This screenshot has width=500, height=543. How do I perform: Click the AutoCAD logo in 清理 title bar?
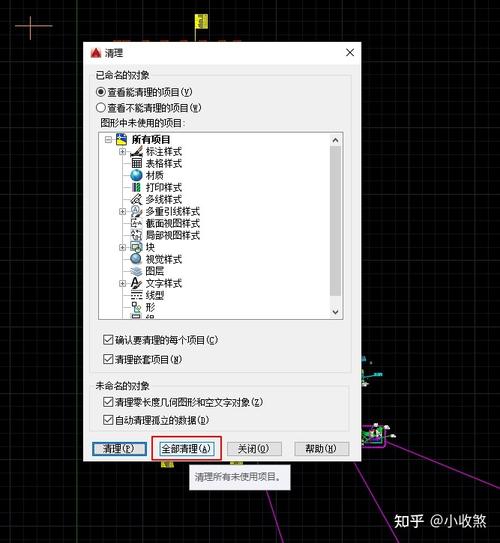pyautogui.click(x=96, y=53)
